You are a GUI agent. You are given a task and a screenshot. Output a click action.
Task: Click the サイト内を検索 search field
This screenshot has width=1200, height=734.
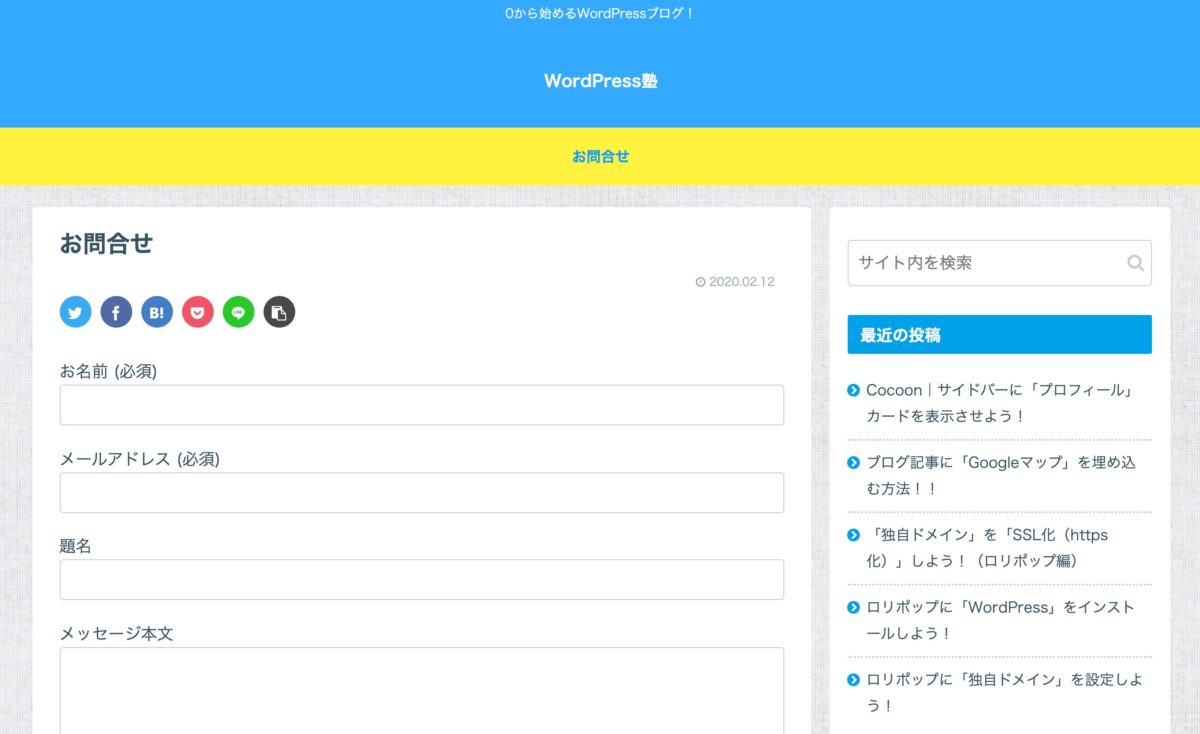980,262
